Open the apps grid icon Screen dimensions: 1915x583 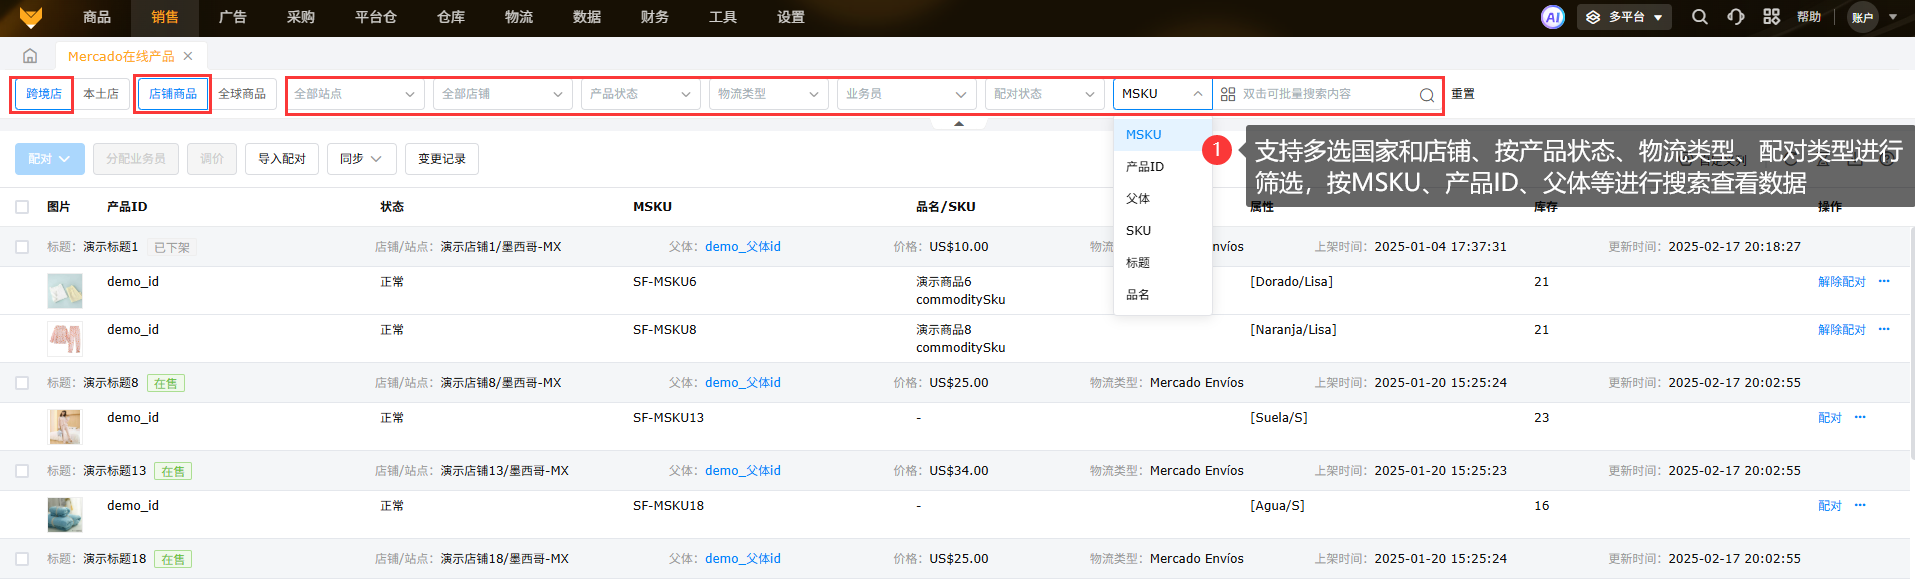(1771, 17)
